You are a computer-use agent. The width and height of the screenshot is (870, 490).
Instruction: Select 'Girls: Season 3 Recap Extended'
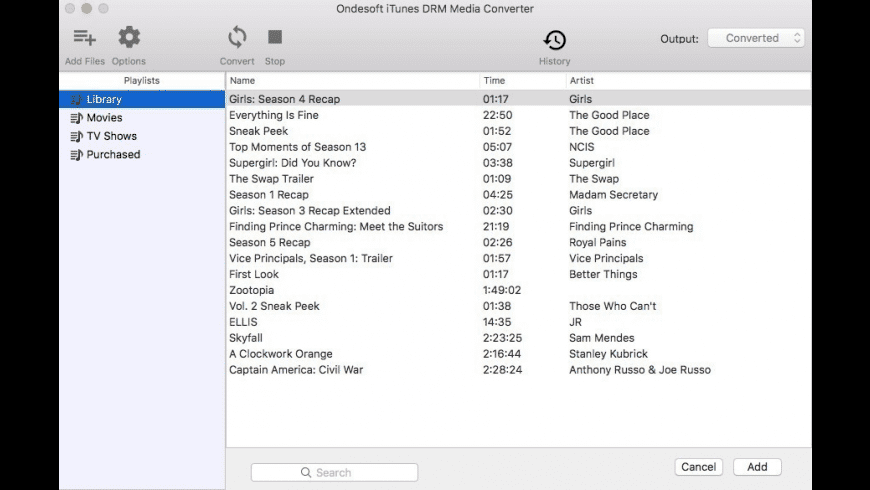pos(519,210)
